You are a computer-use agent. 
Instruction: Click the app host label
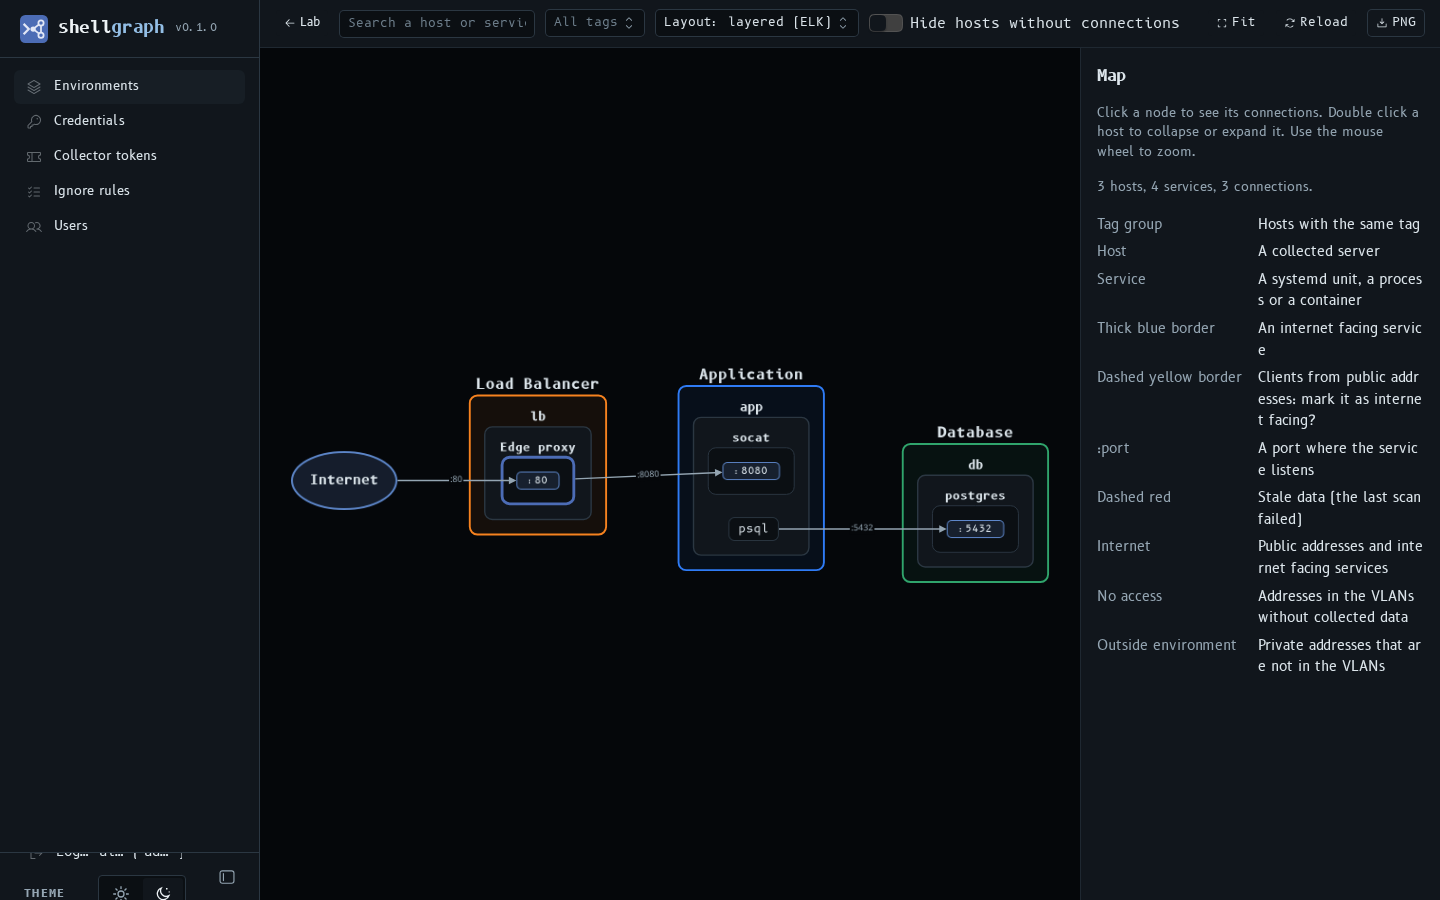pyautogui.click(x=751, y=407)
